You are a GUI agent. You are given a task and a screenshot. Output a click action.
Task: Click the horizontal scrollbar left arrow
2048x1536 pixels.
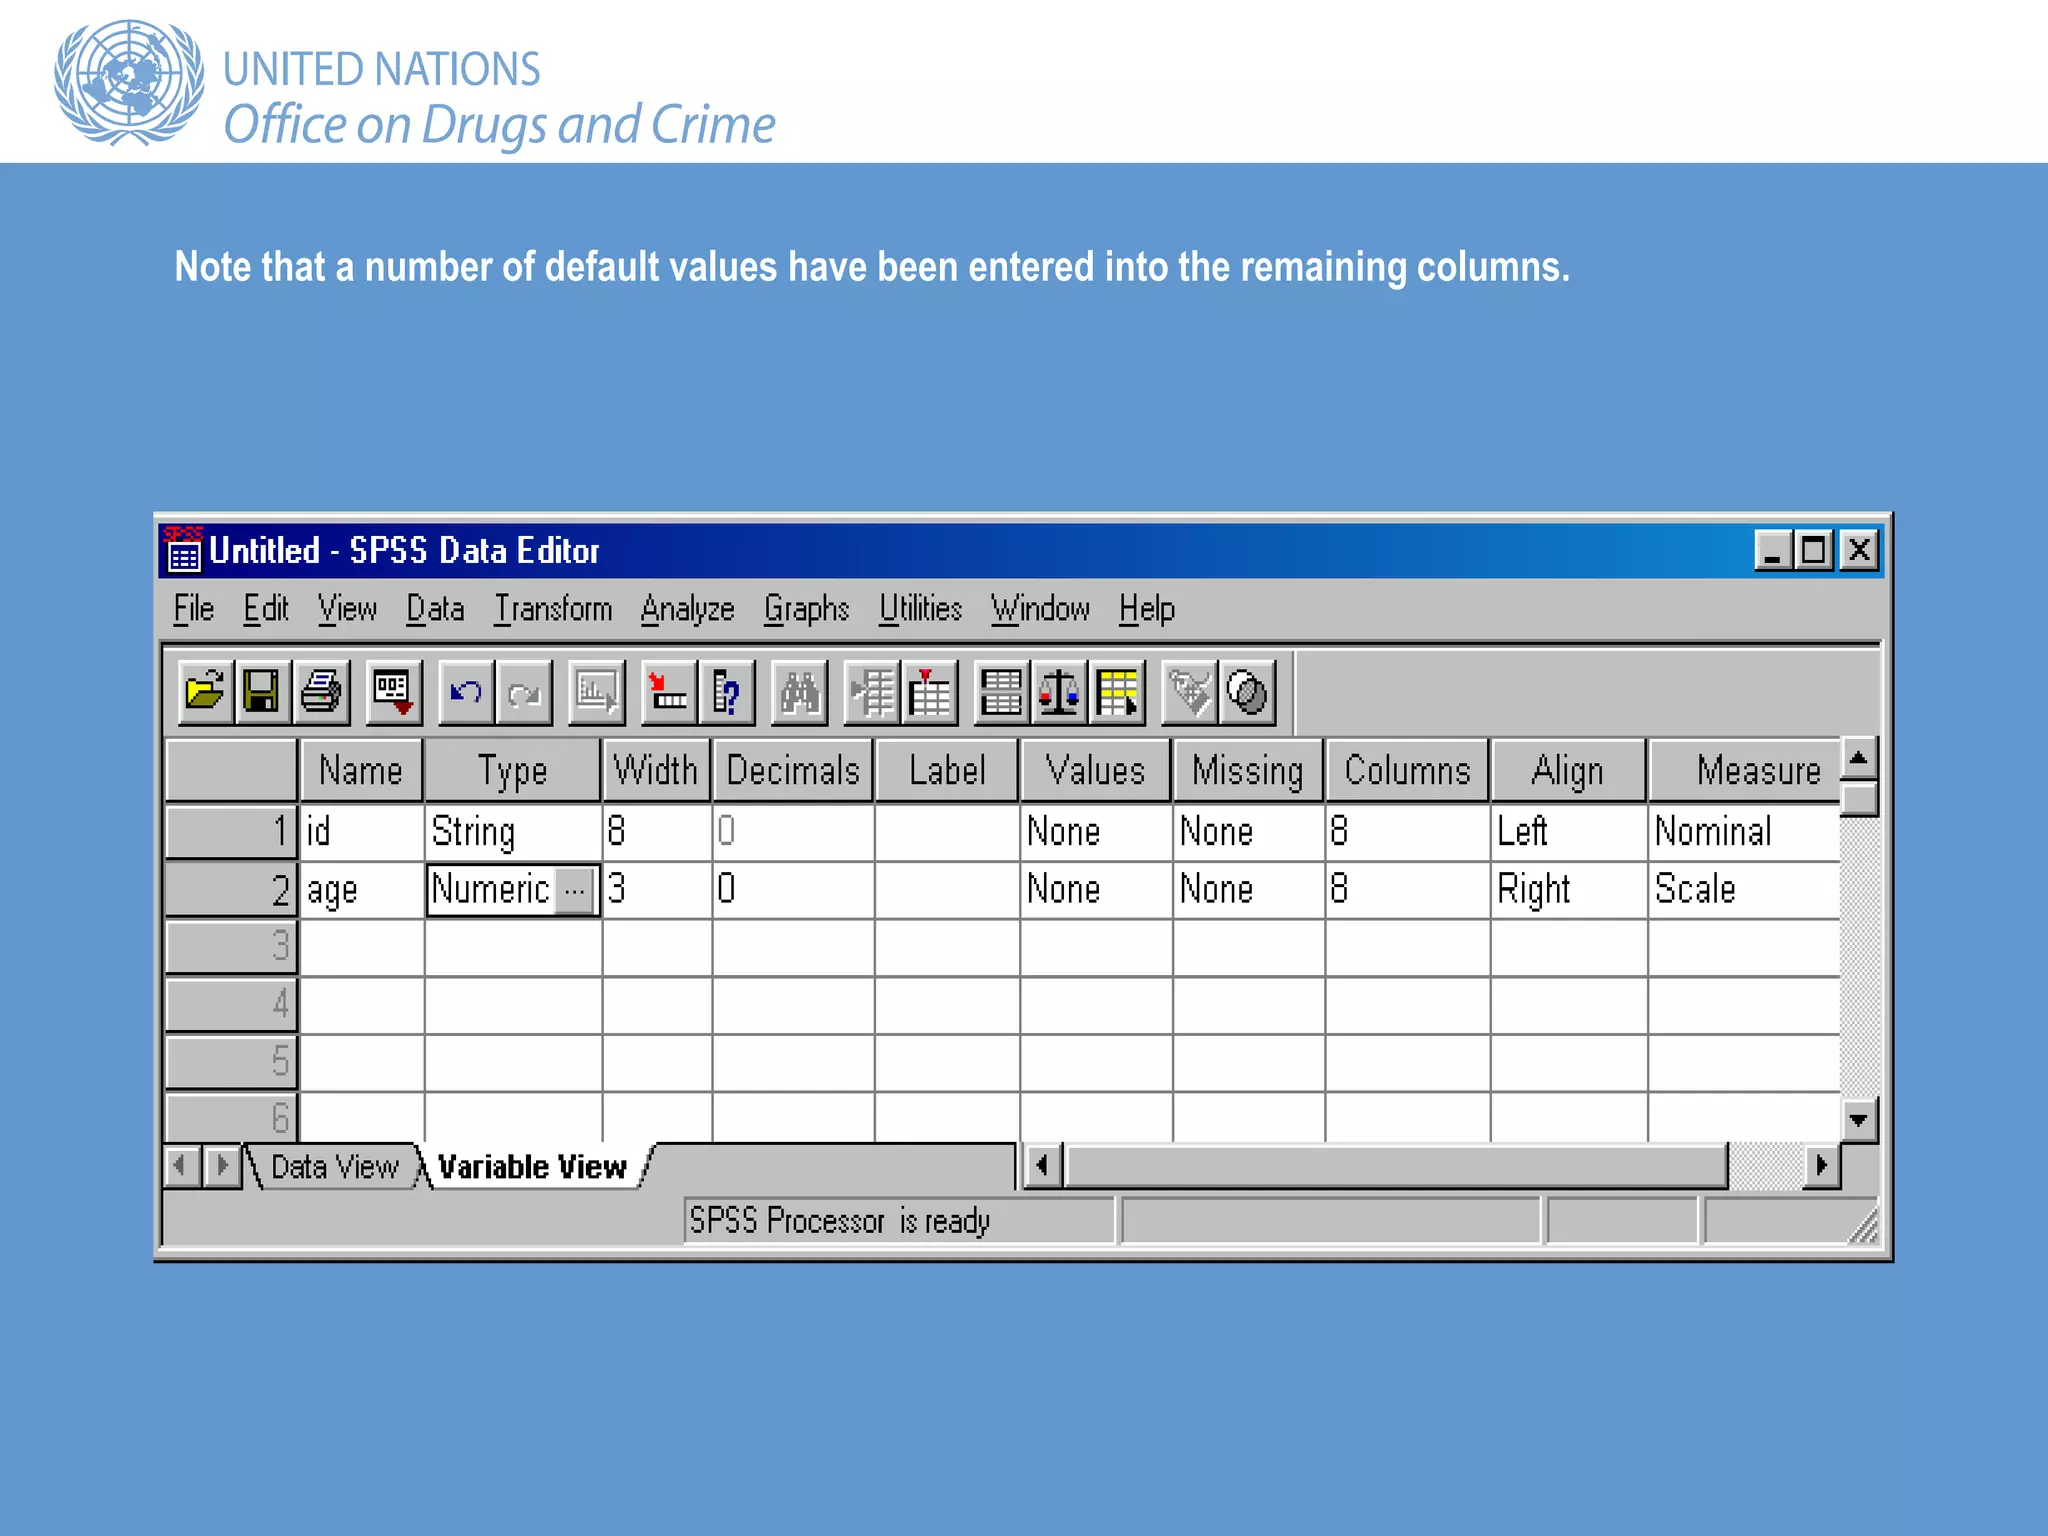[1043, 1166]
